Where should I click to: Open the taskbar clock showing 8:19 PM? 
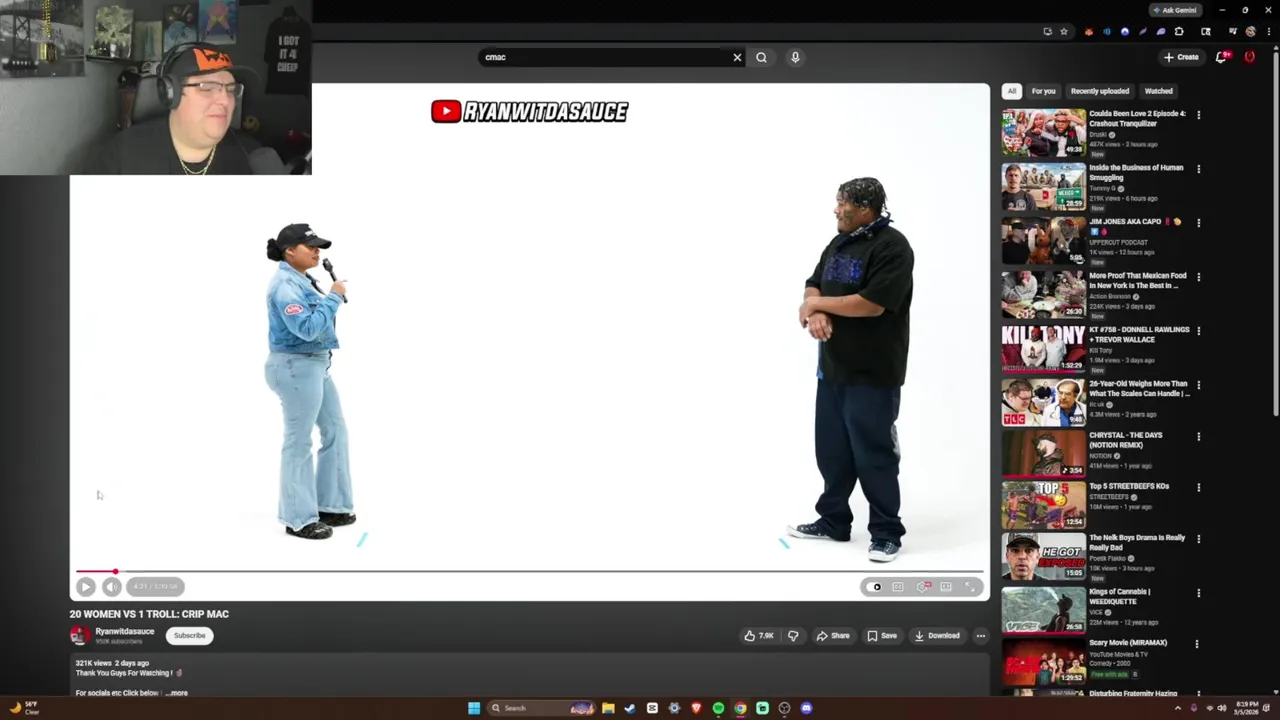click(1247, 708)
